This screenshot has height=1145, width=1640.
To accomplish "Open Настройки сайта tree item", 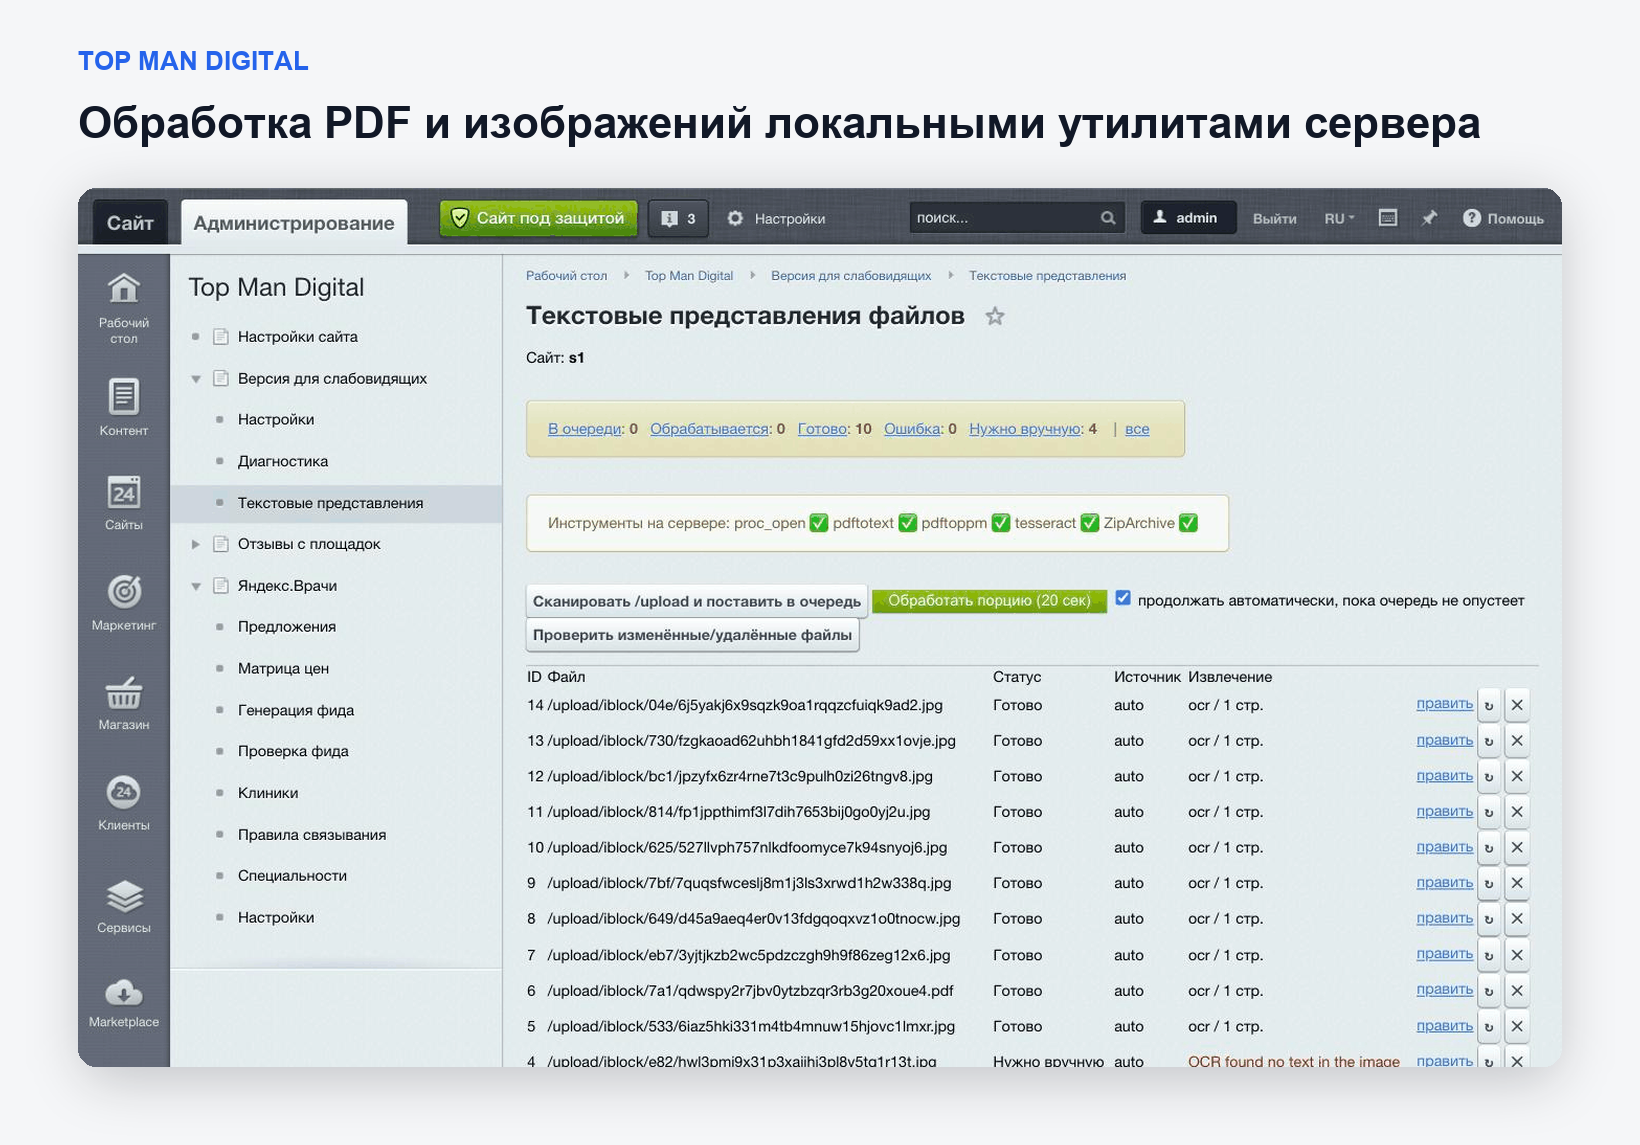I will coord(298,337).
